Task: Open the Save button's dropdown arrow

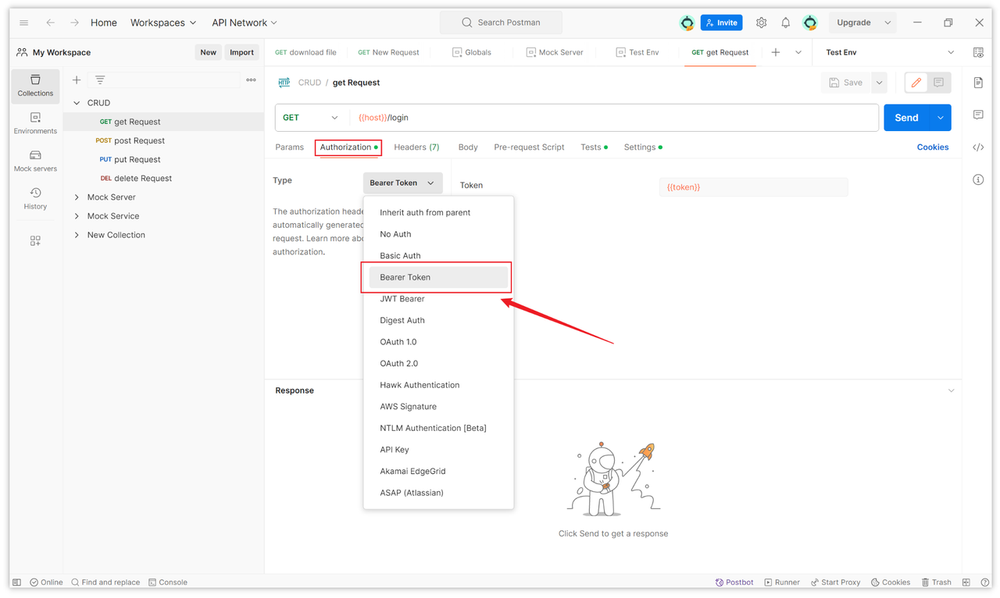Action: [x=878, y=82]
